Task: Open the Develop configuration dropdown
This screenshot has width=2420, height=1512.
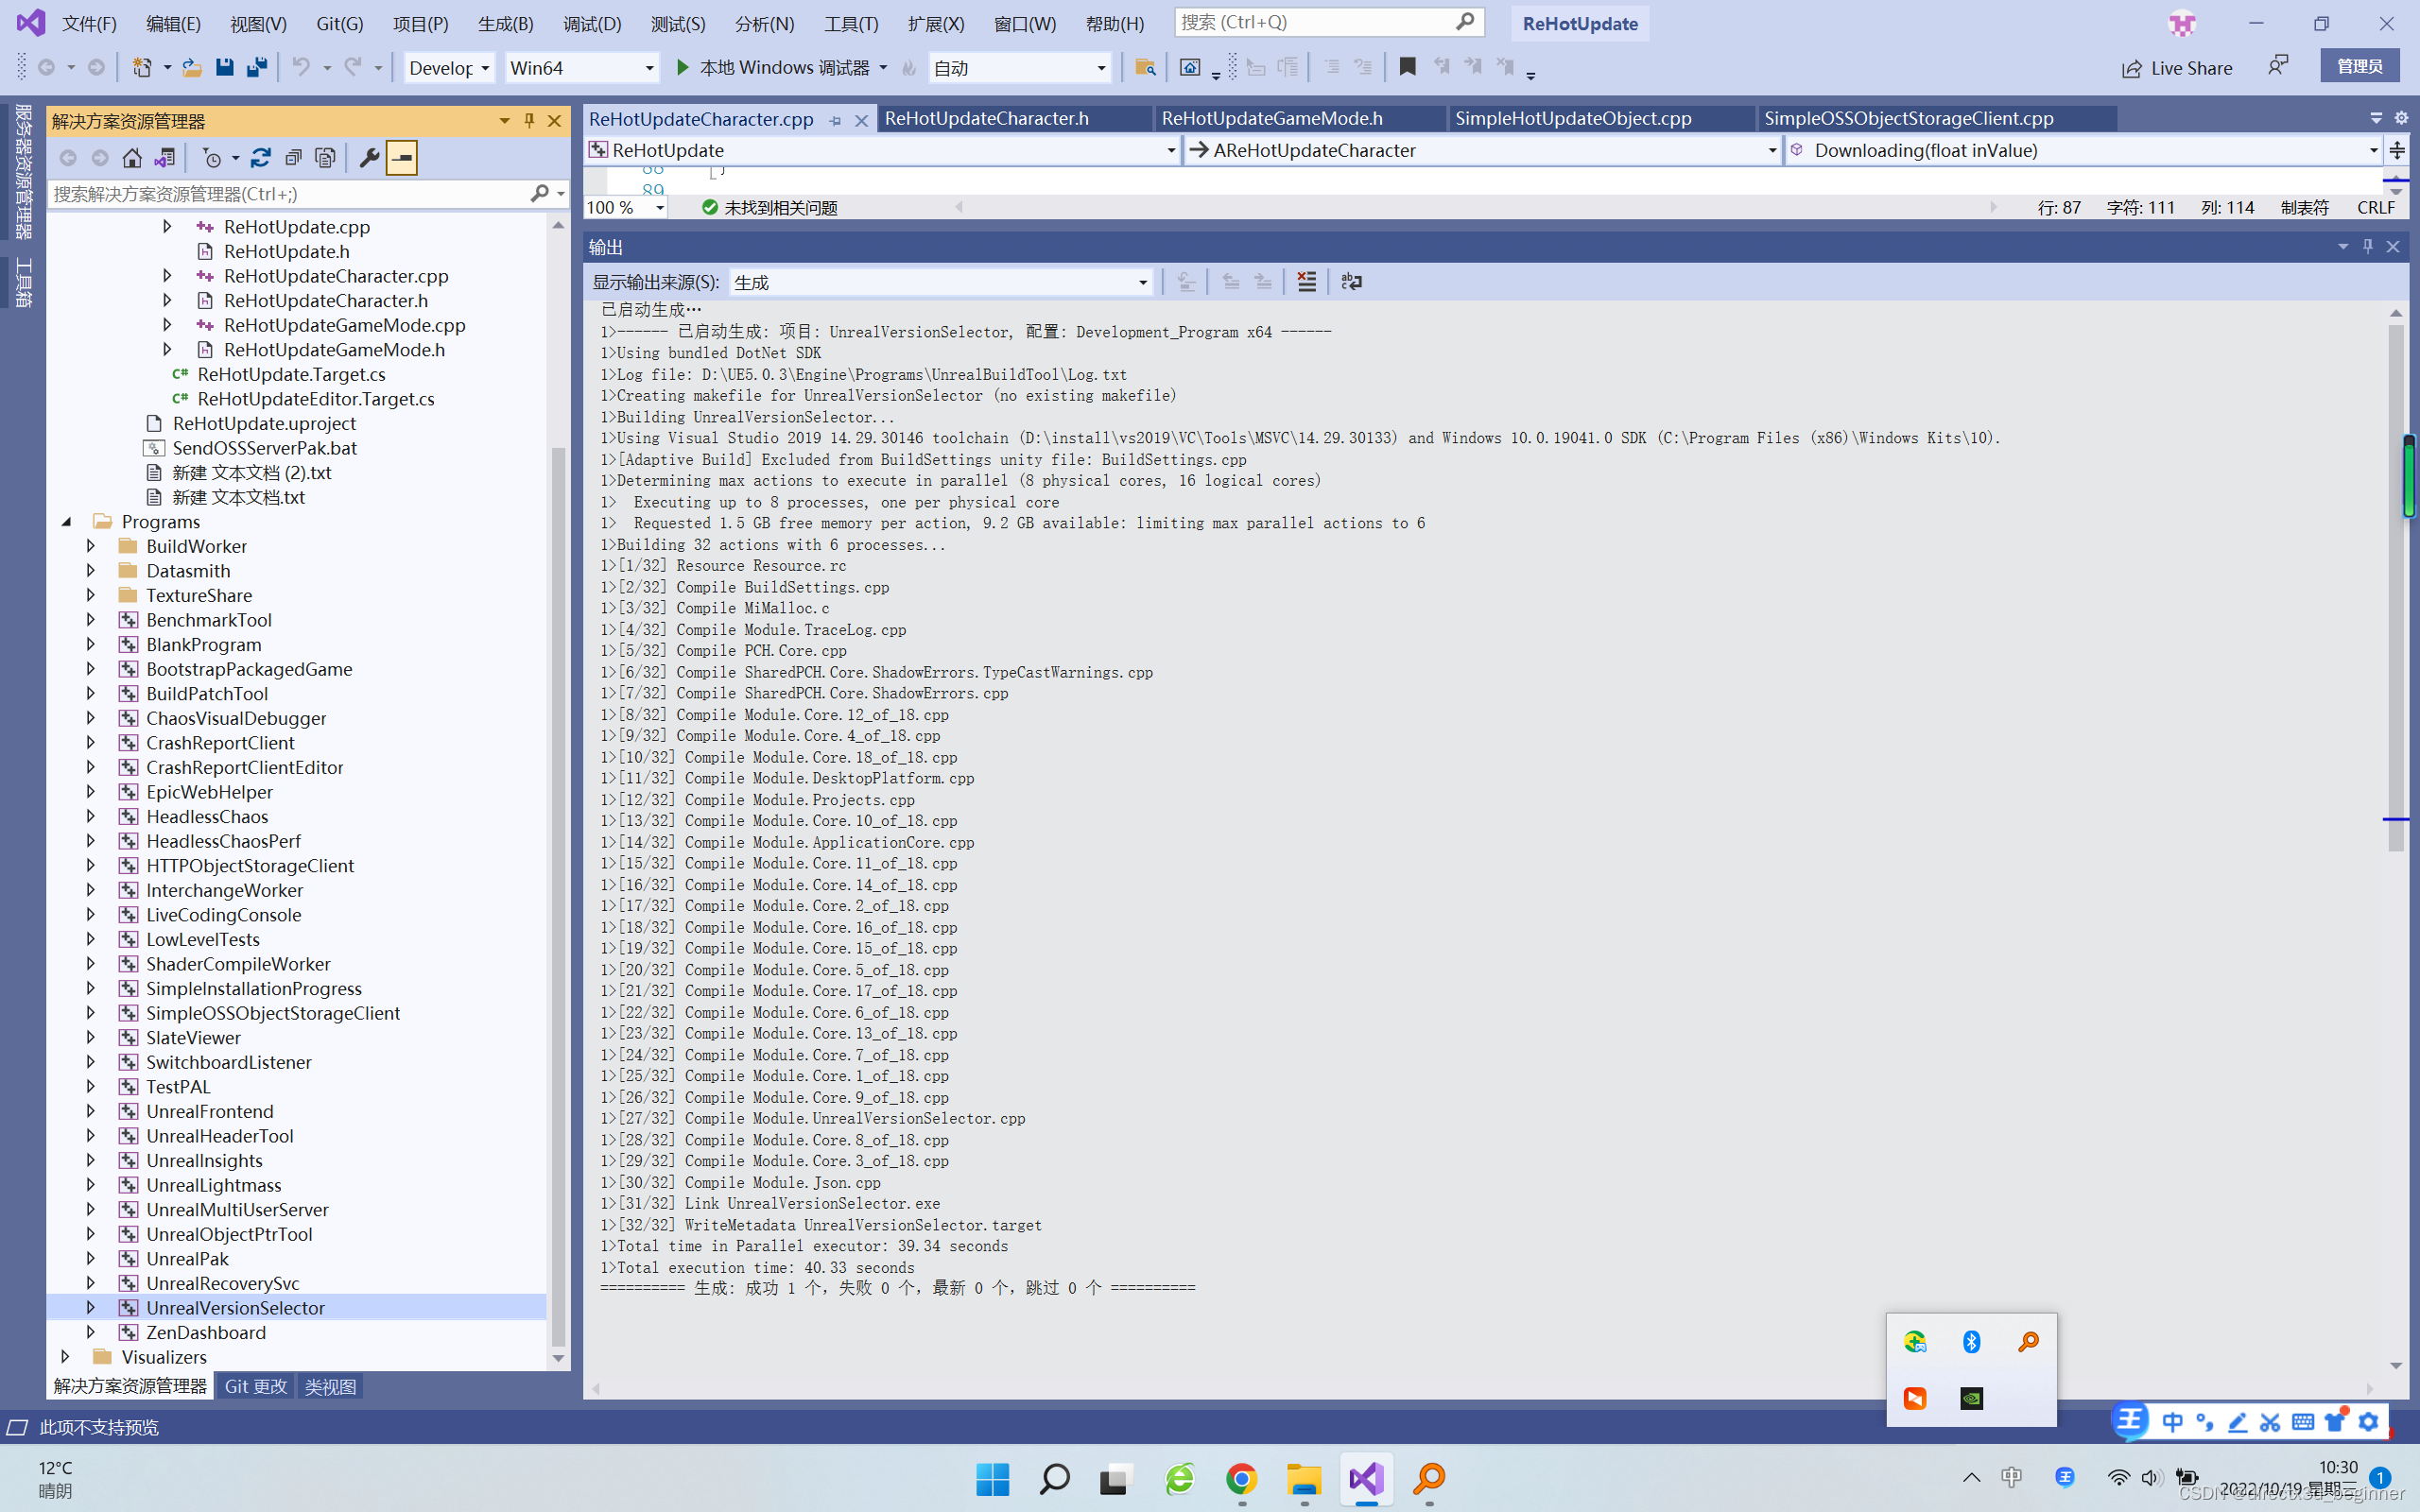Action: click(449, 67)
